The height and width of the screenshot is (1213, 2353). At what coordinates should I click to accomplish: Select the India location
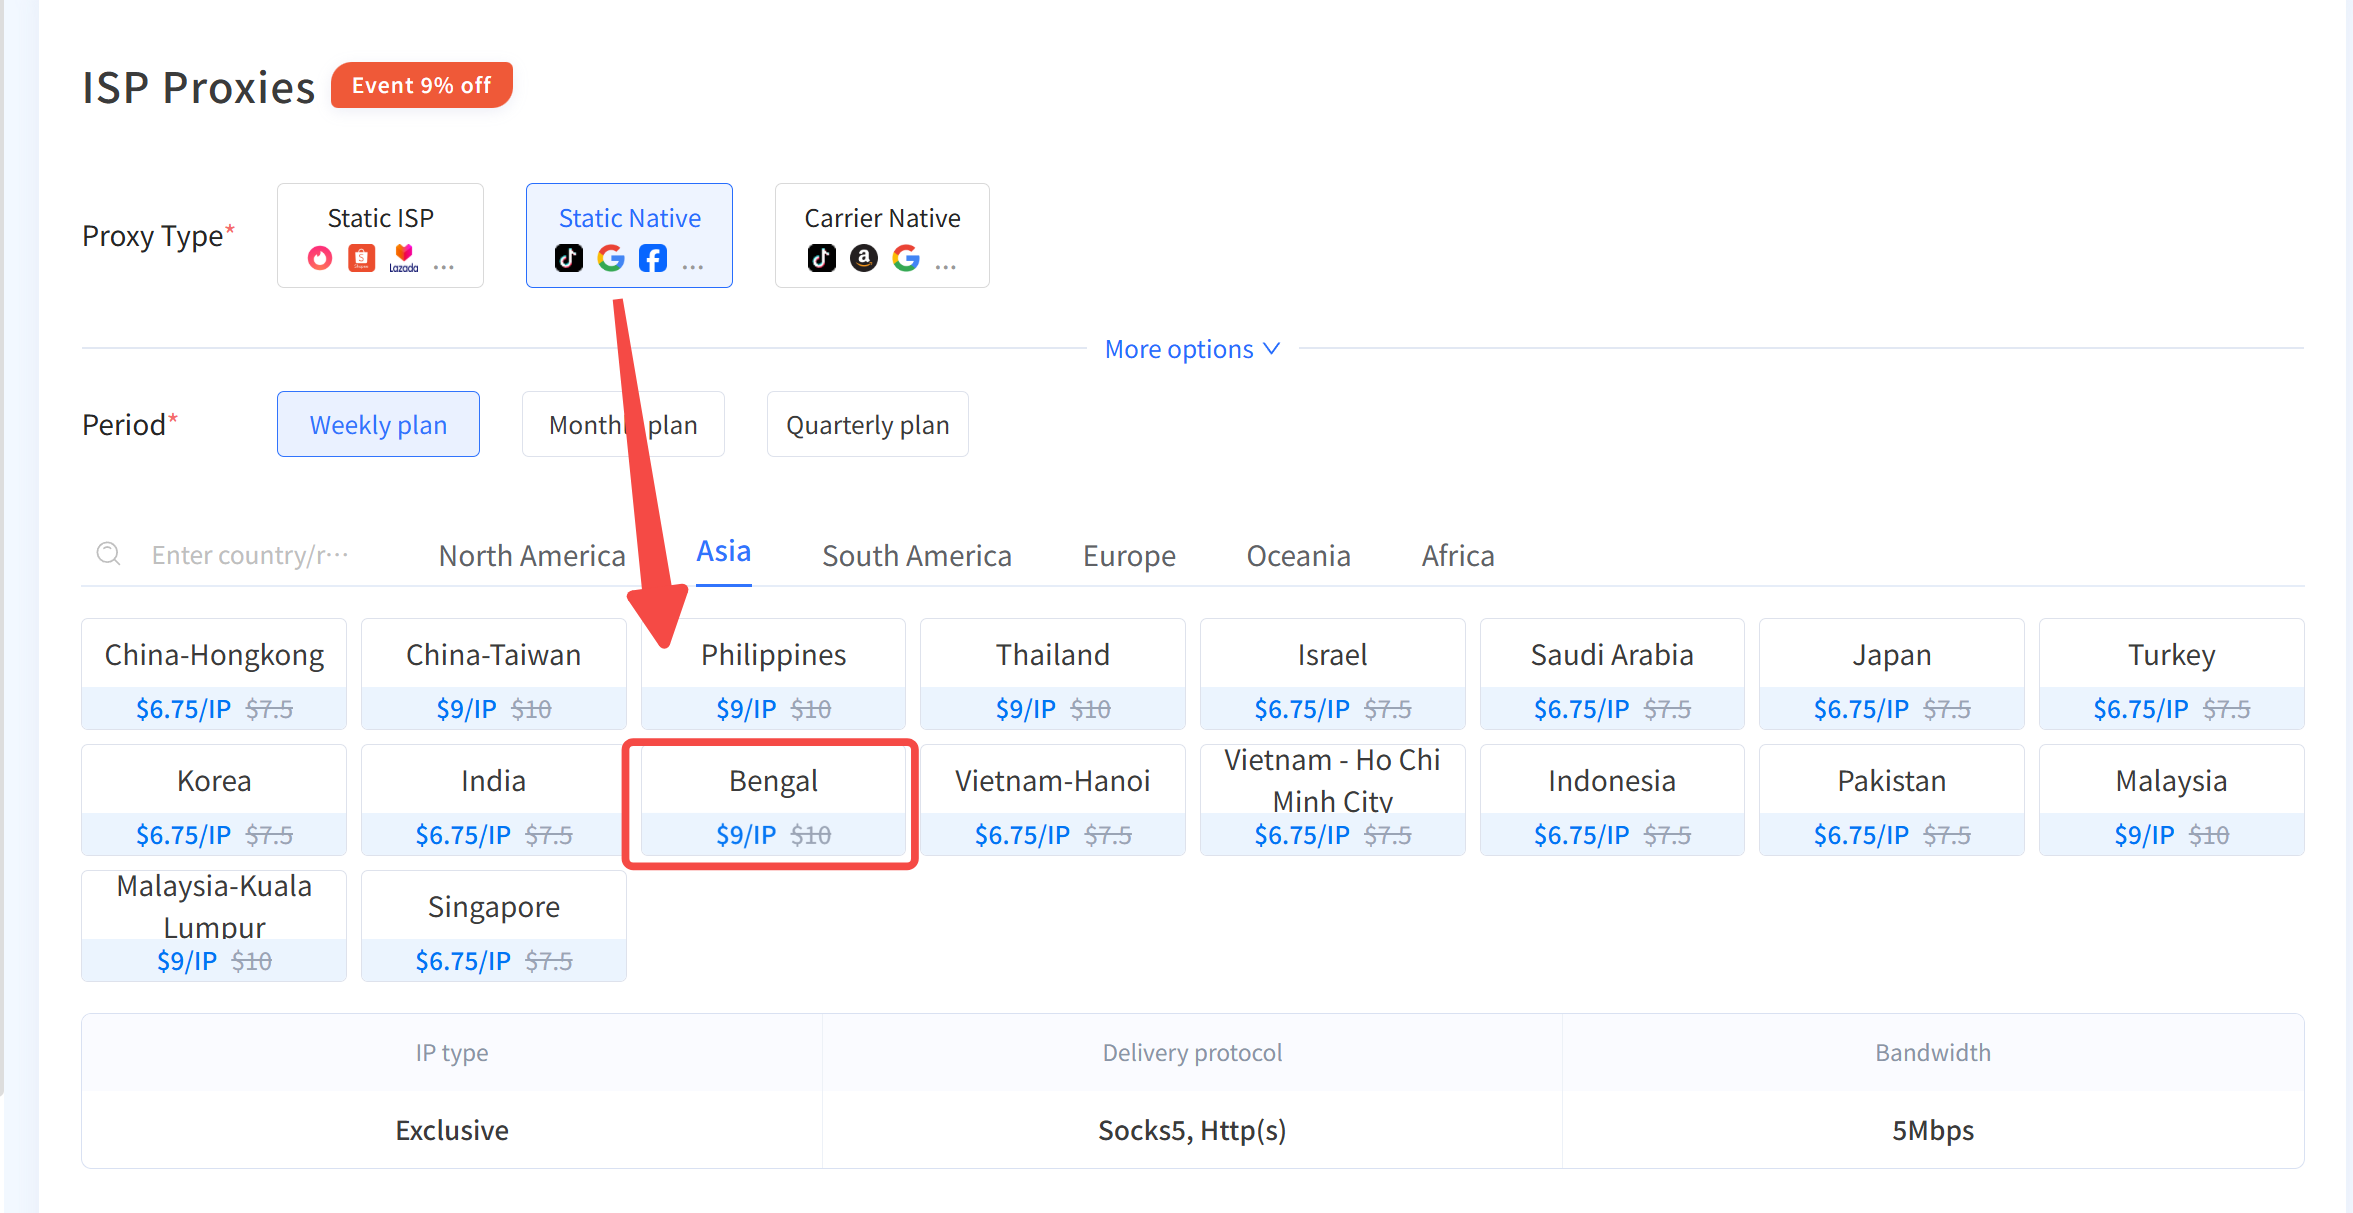[x=493, y=800]
